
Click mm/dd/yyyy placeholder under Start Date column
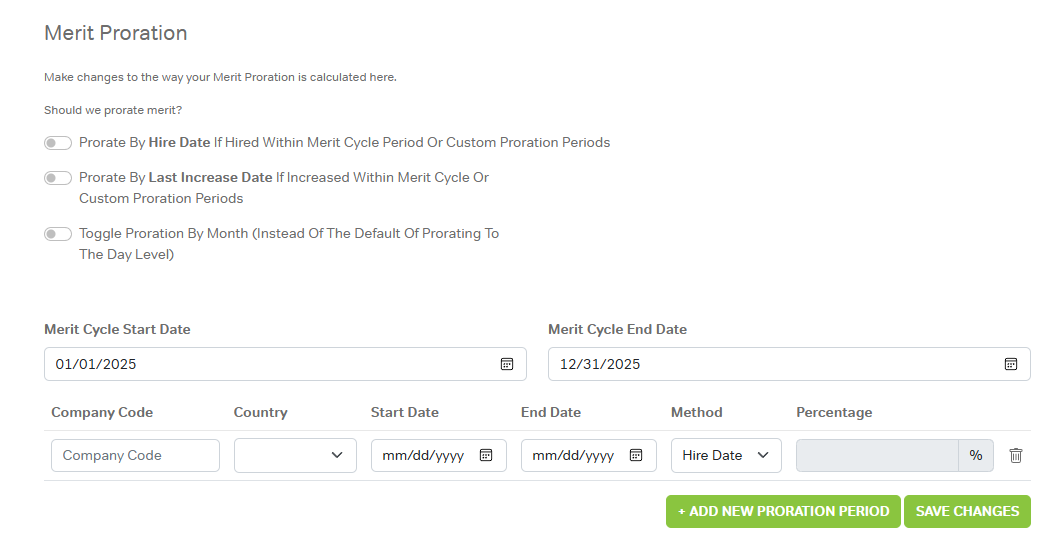pos(423,455)
